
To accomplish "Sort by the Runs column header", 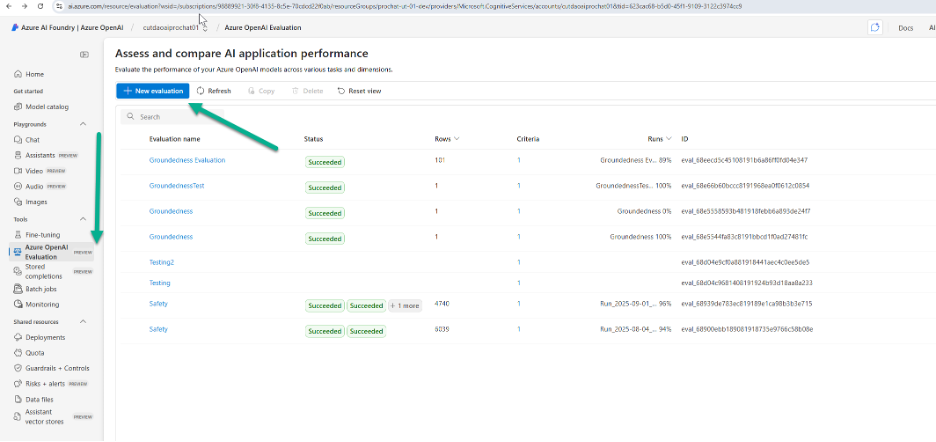I will click(x=660, y=139).
